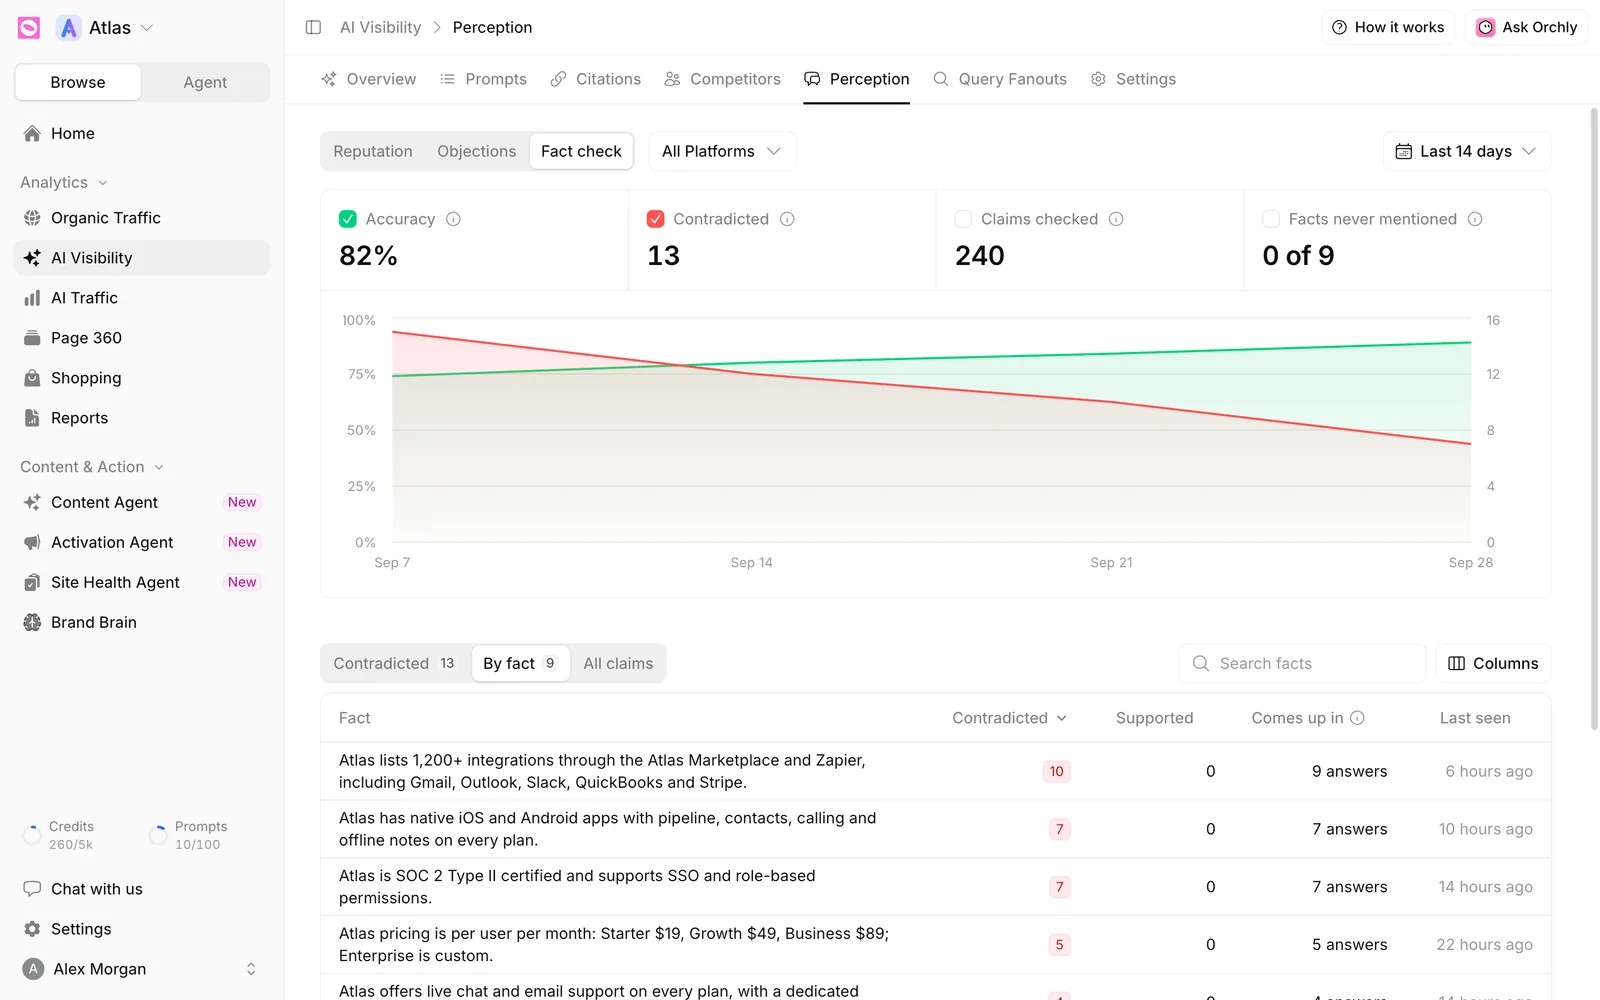Image resolution: width=1600 pixels, height=1000 pixels.
Task: Select the Objections view
Action: [477, 151]
